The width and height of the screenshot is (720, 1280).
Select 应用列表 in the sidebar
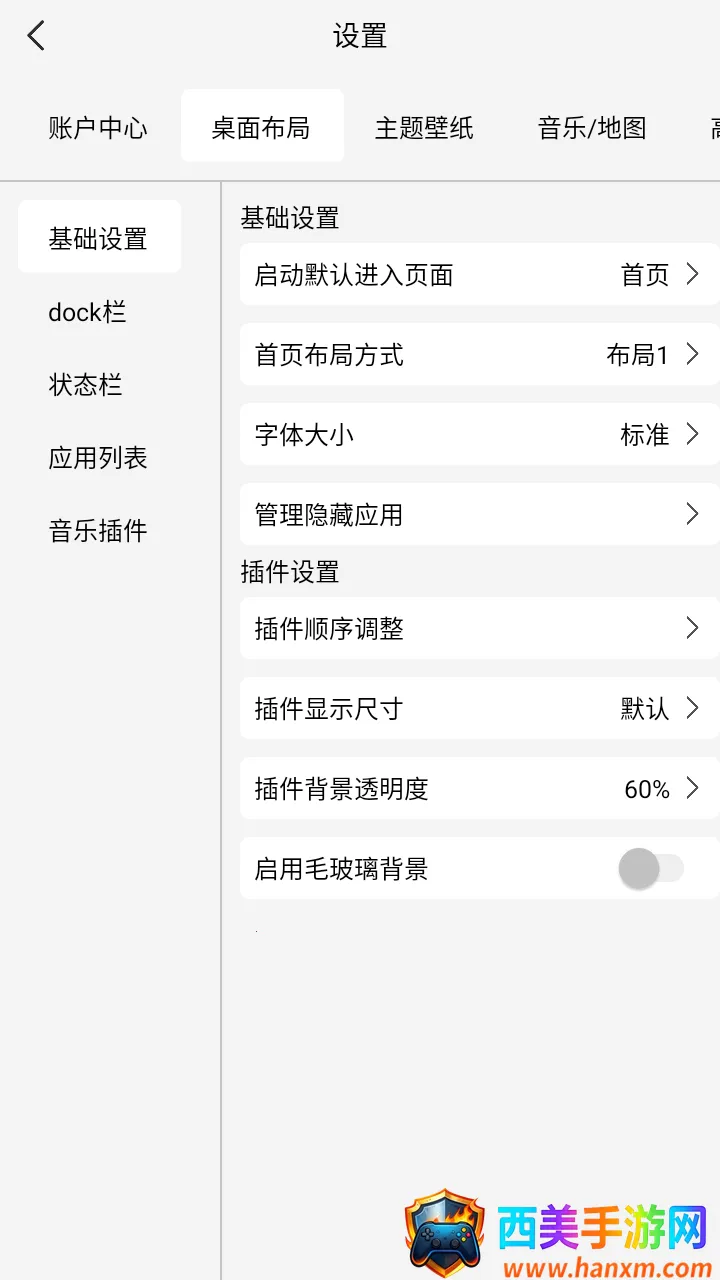click(x=98, y=458)
